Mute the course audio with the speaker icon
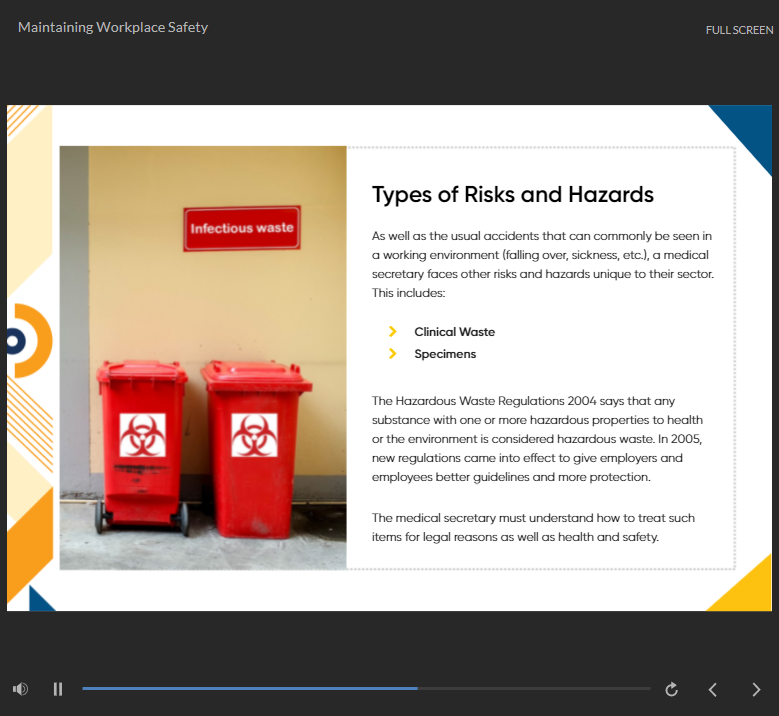Image resolution: width=779 pixels, height=716 pixels. 20,689
